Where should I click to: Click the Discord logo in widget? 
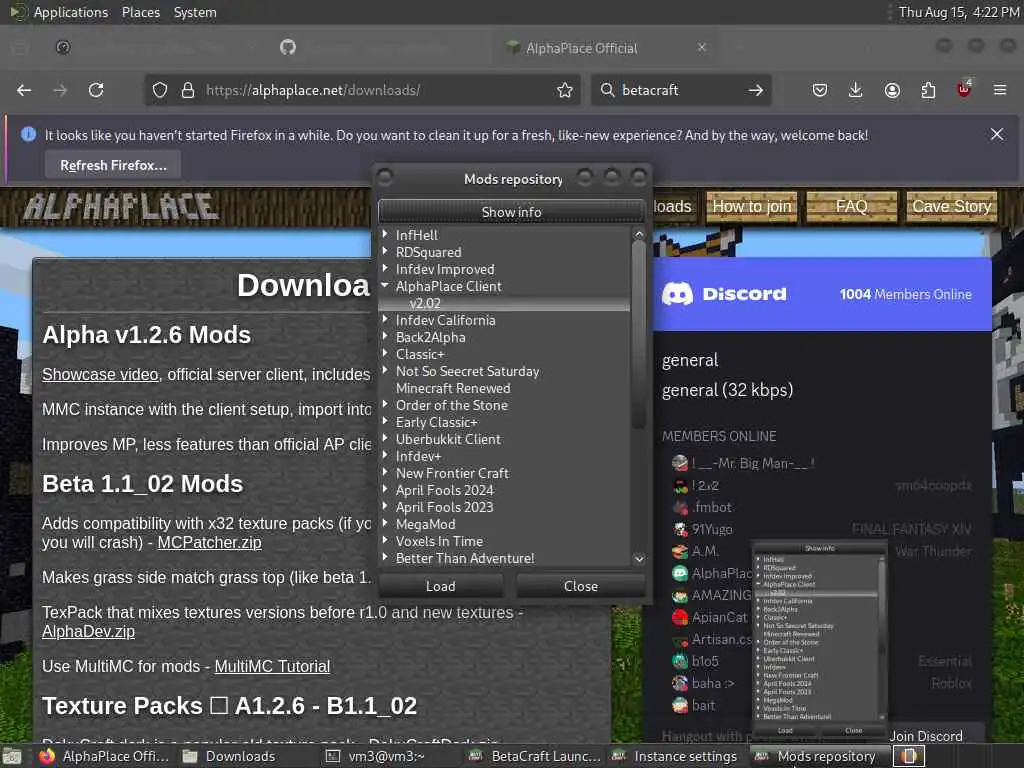point(724,294)
